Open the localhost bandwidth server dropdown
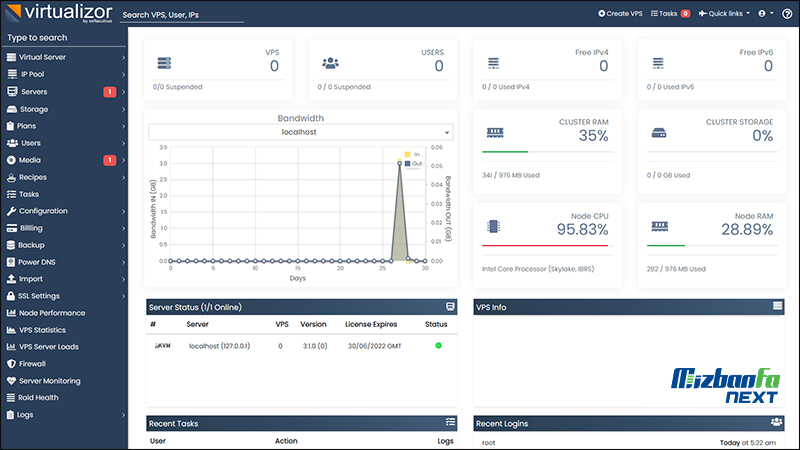 (x=300, y=132)
